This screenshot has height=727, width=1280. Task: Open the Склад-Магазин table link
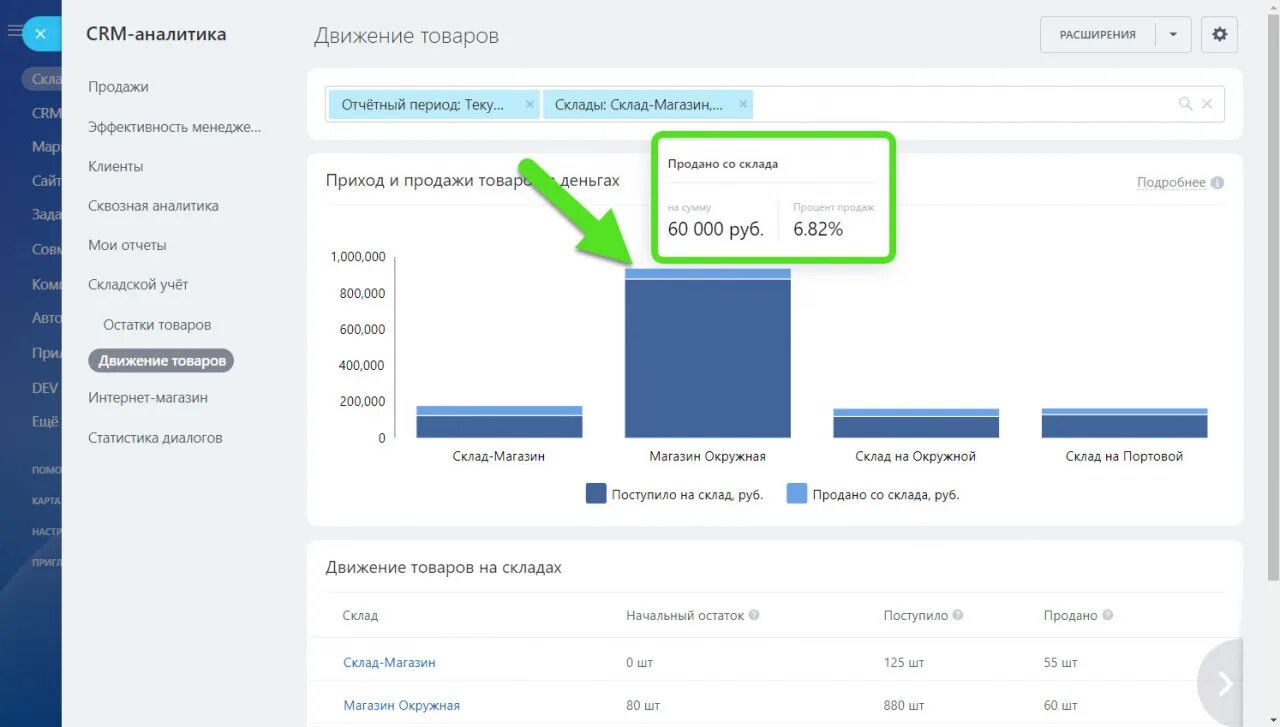pyautogui.click(x=389, y=662)
